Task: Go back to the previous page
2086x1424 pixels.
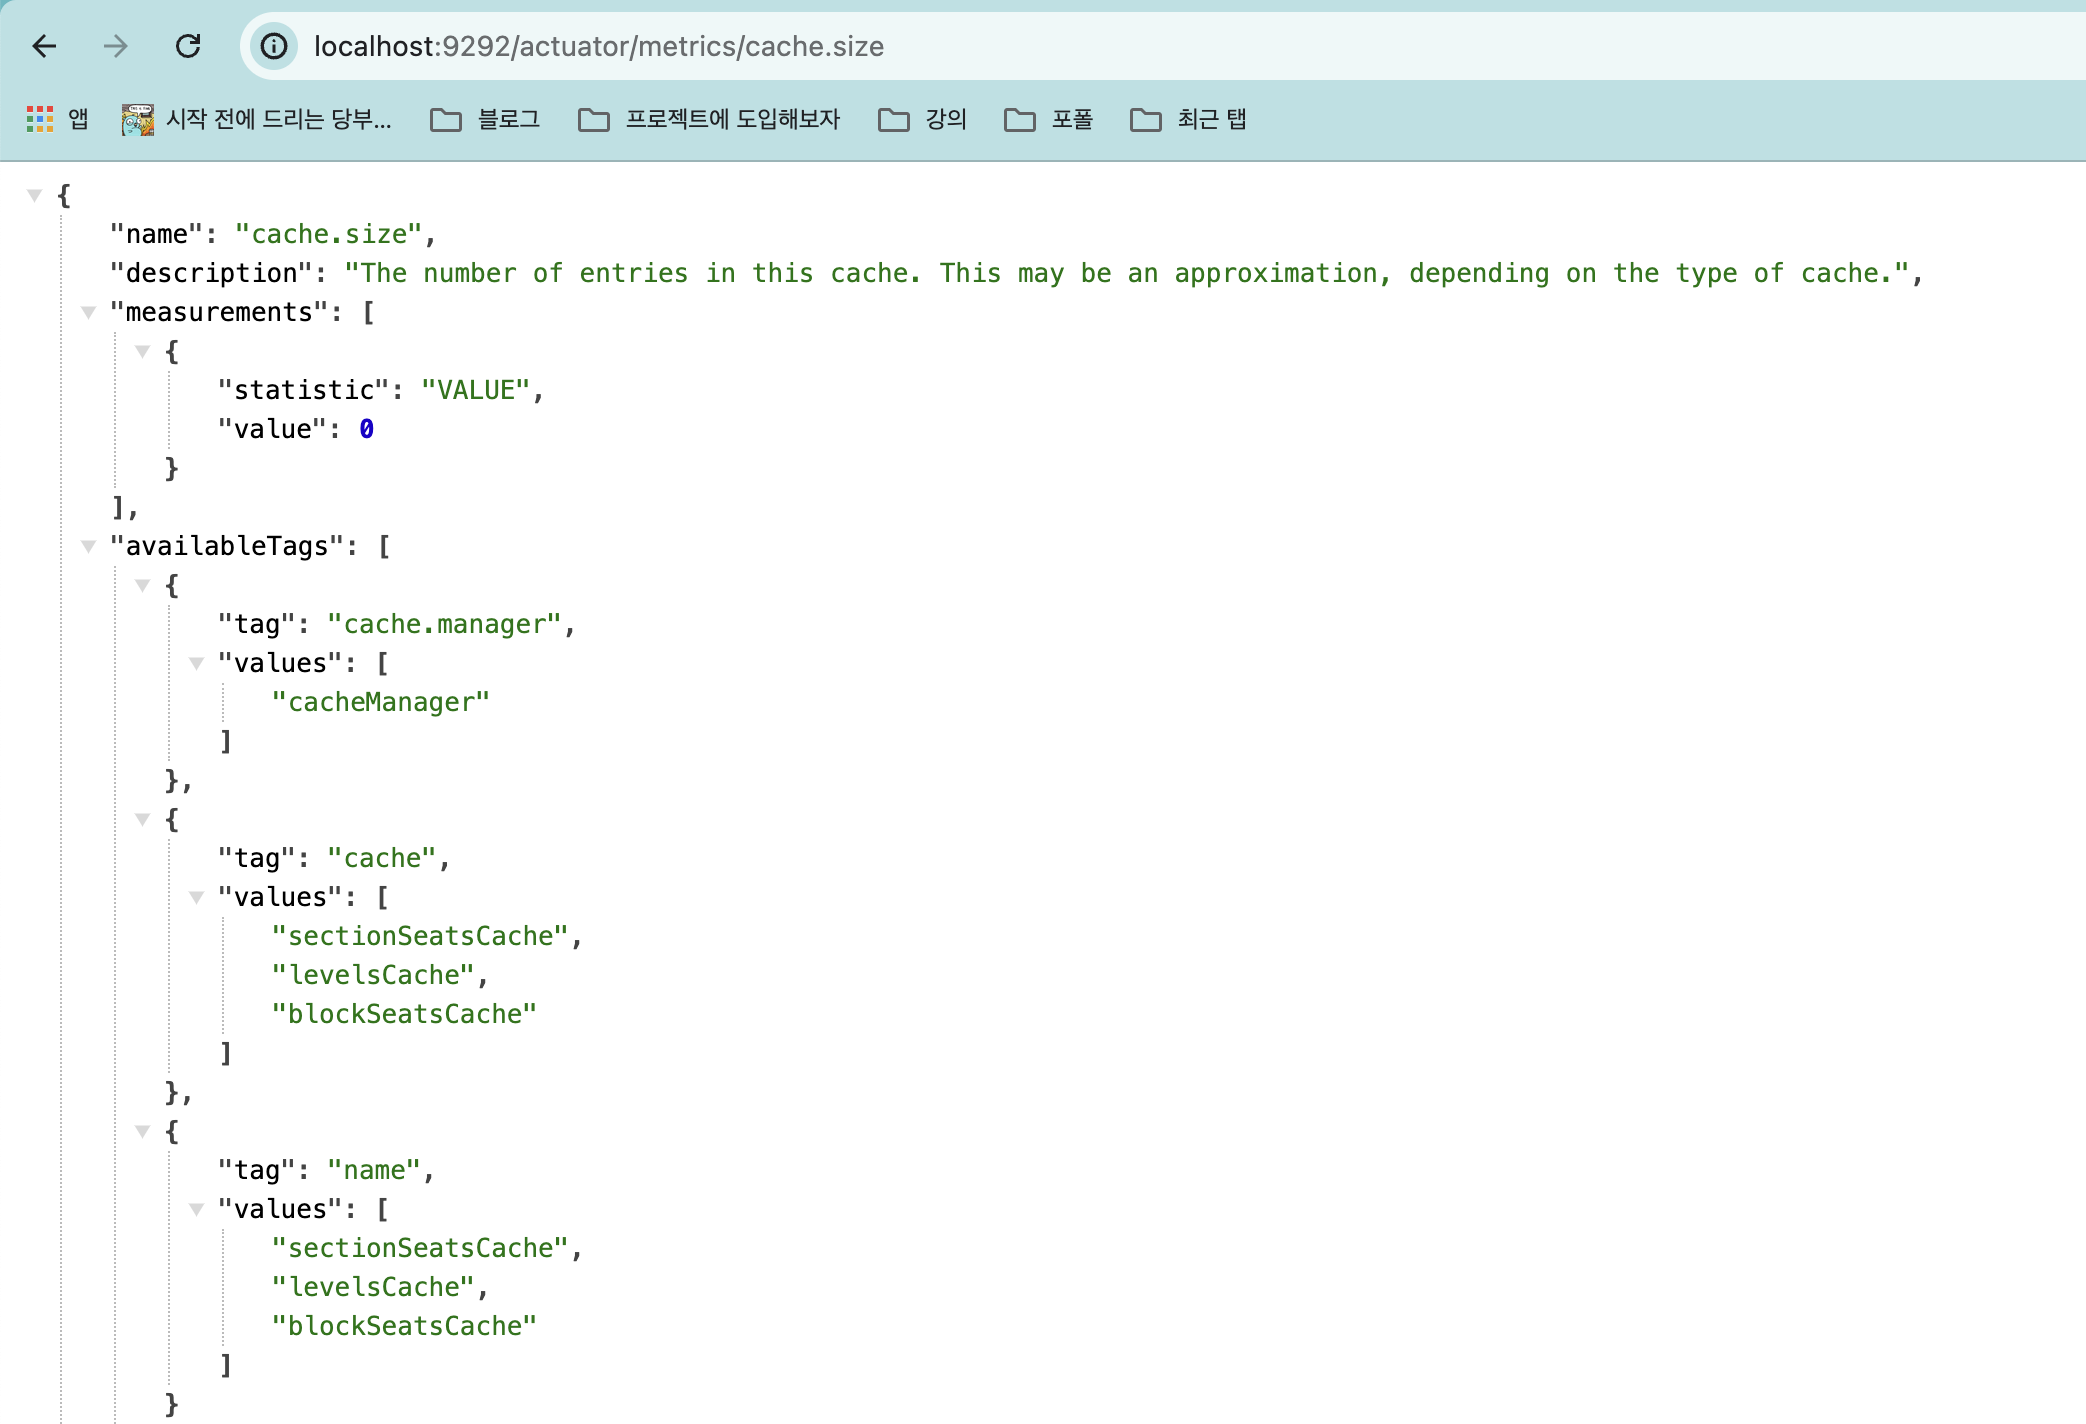Action: 45,46
